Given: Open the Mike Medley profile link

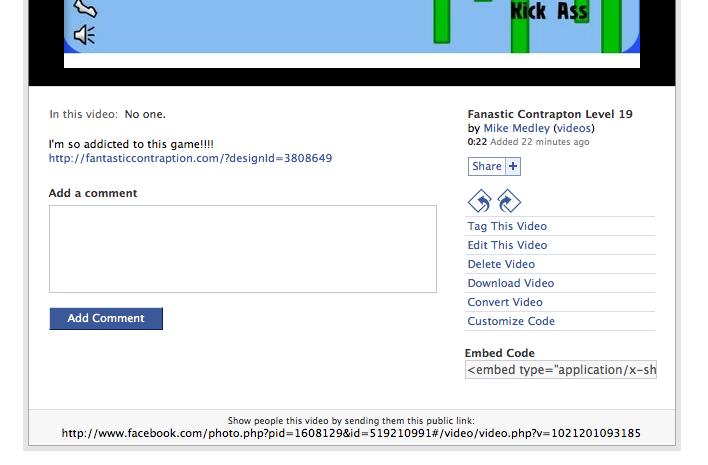Looking at the screenshot, I should (x=517, y=128).
